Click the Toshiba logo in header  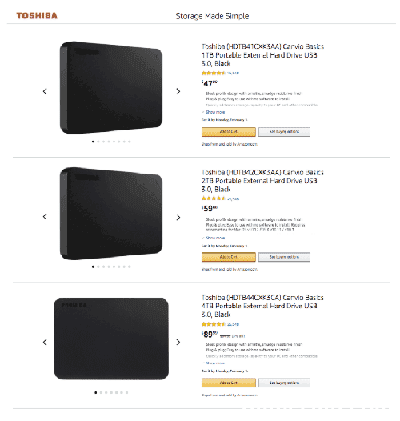pos(37,16)
